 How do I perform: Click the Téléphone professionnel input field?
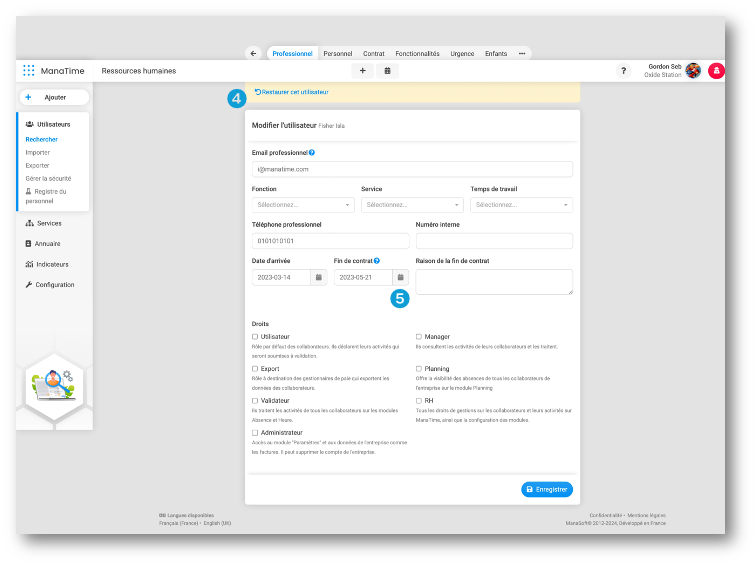coord(331,241)
